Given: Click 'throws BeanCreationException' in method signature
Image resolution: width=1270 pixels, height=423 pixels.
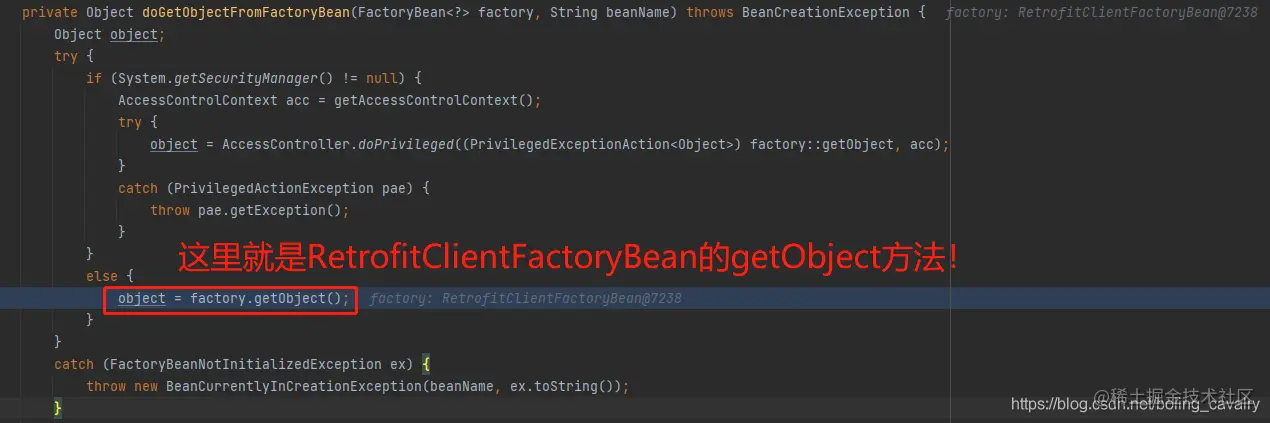Looking at the screenshot, I should point(798,12).
